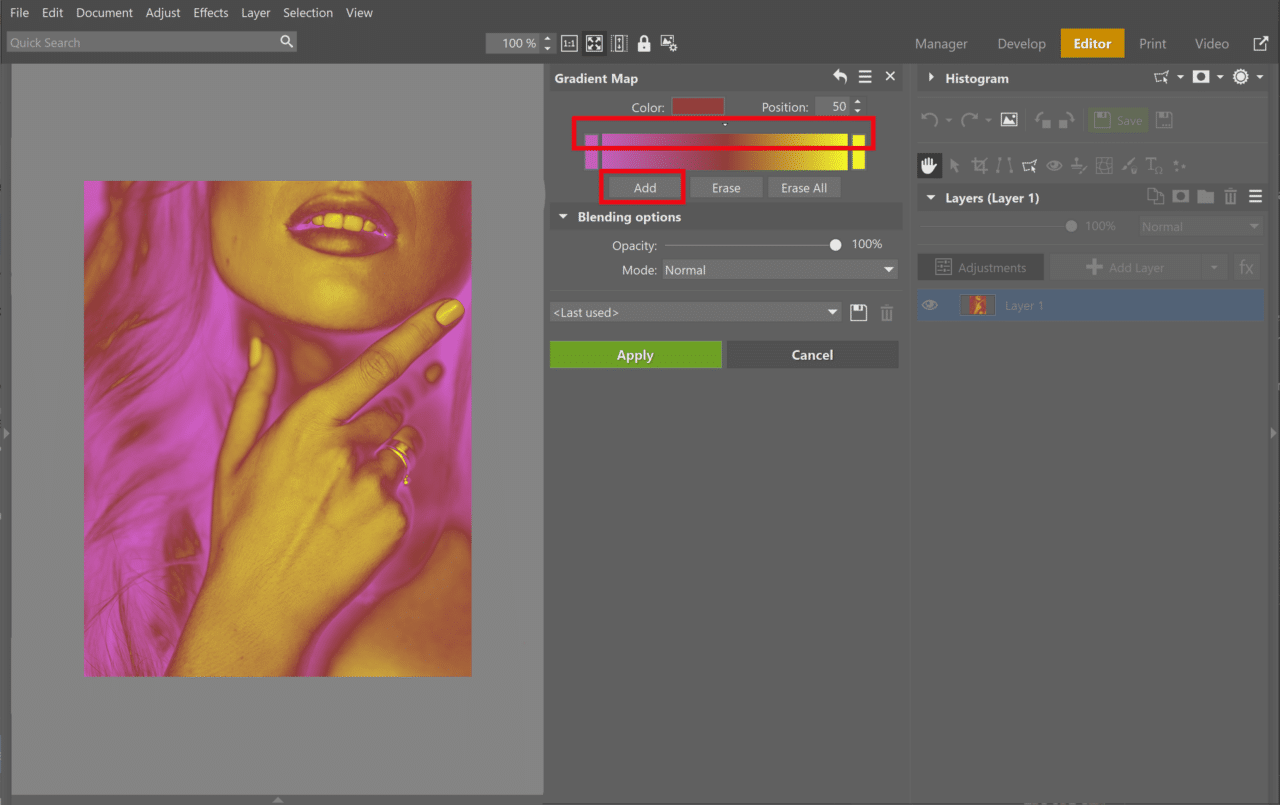Apply the Gradient Map adjustment

[x=635, y=354]
